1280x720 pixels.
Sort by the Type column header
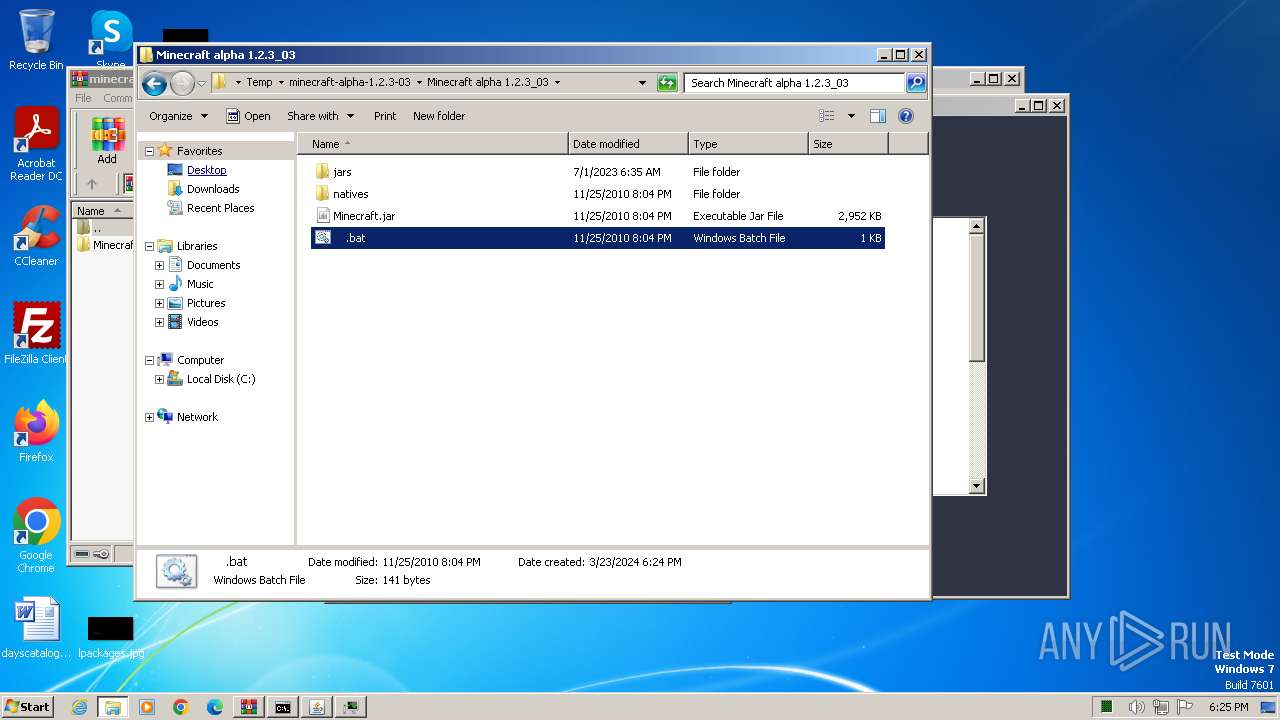point(748,144)
